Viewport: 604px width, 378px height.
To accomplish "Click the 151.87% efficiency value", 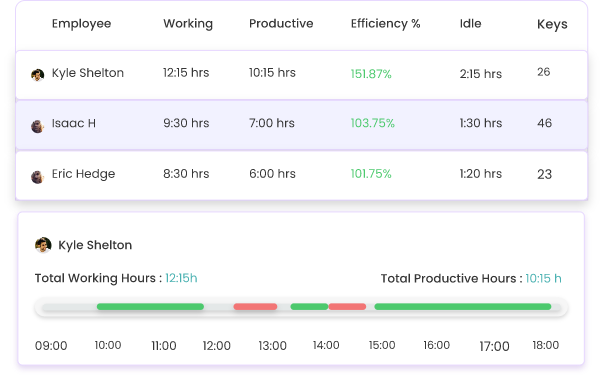I will [371, 74].
